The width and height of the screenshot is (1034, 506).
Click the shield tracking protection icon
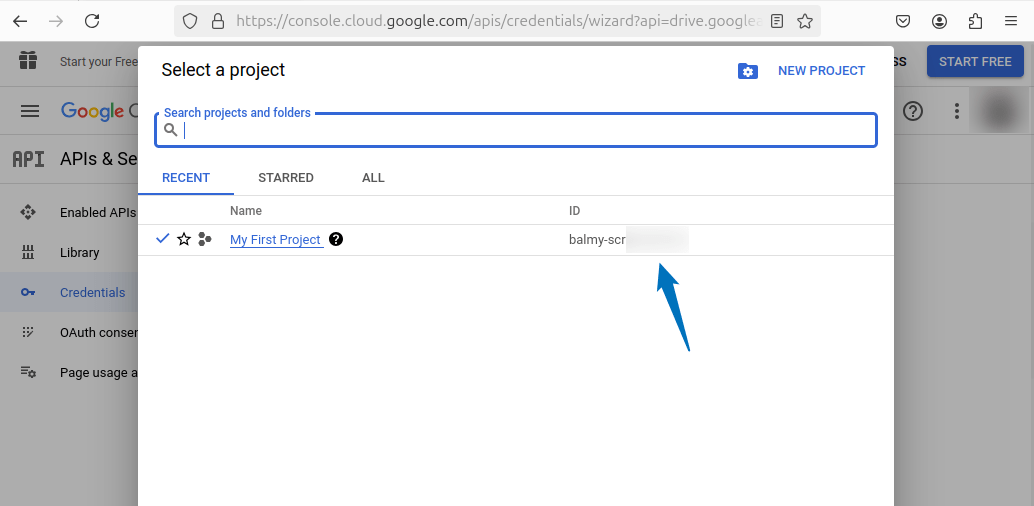point(190,22)
